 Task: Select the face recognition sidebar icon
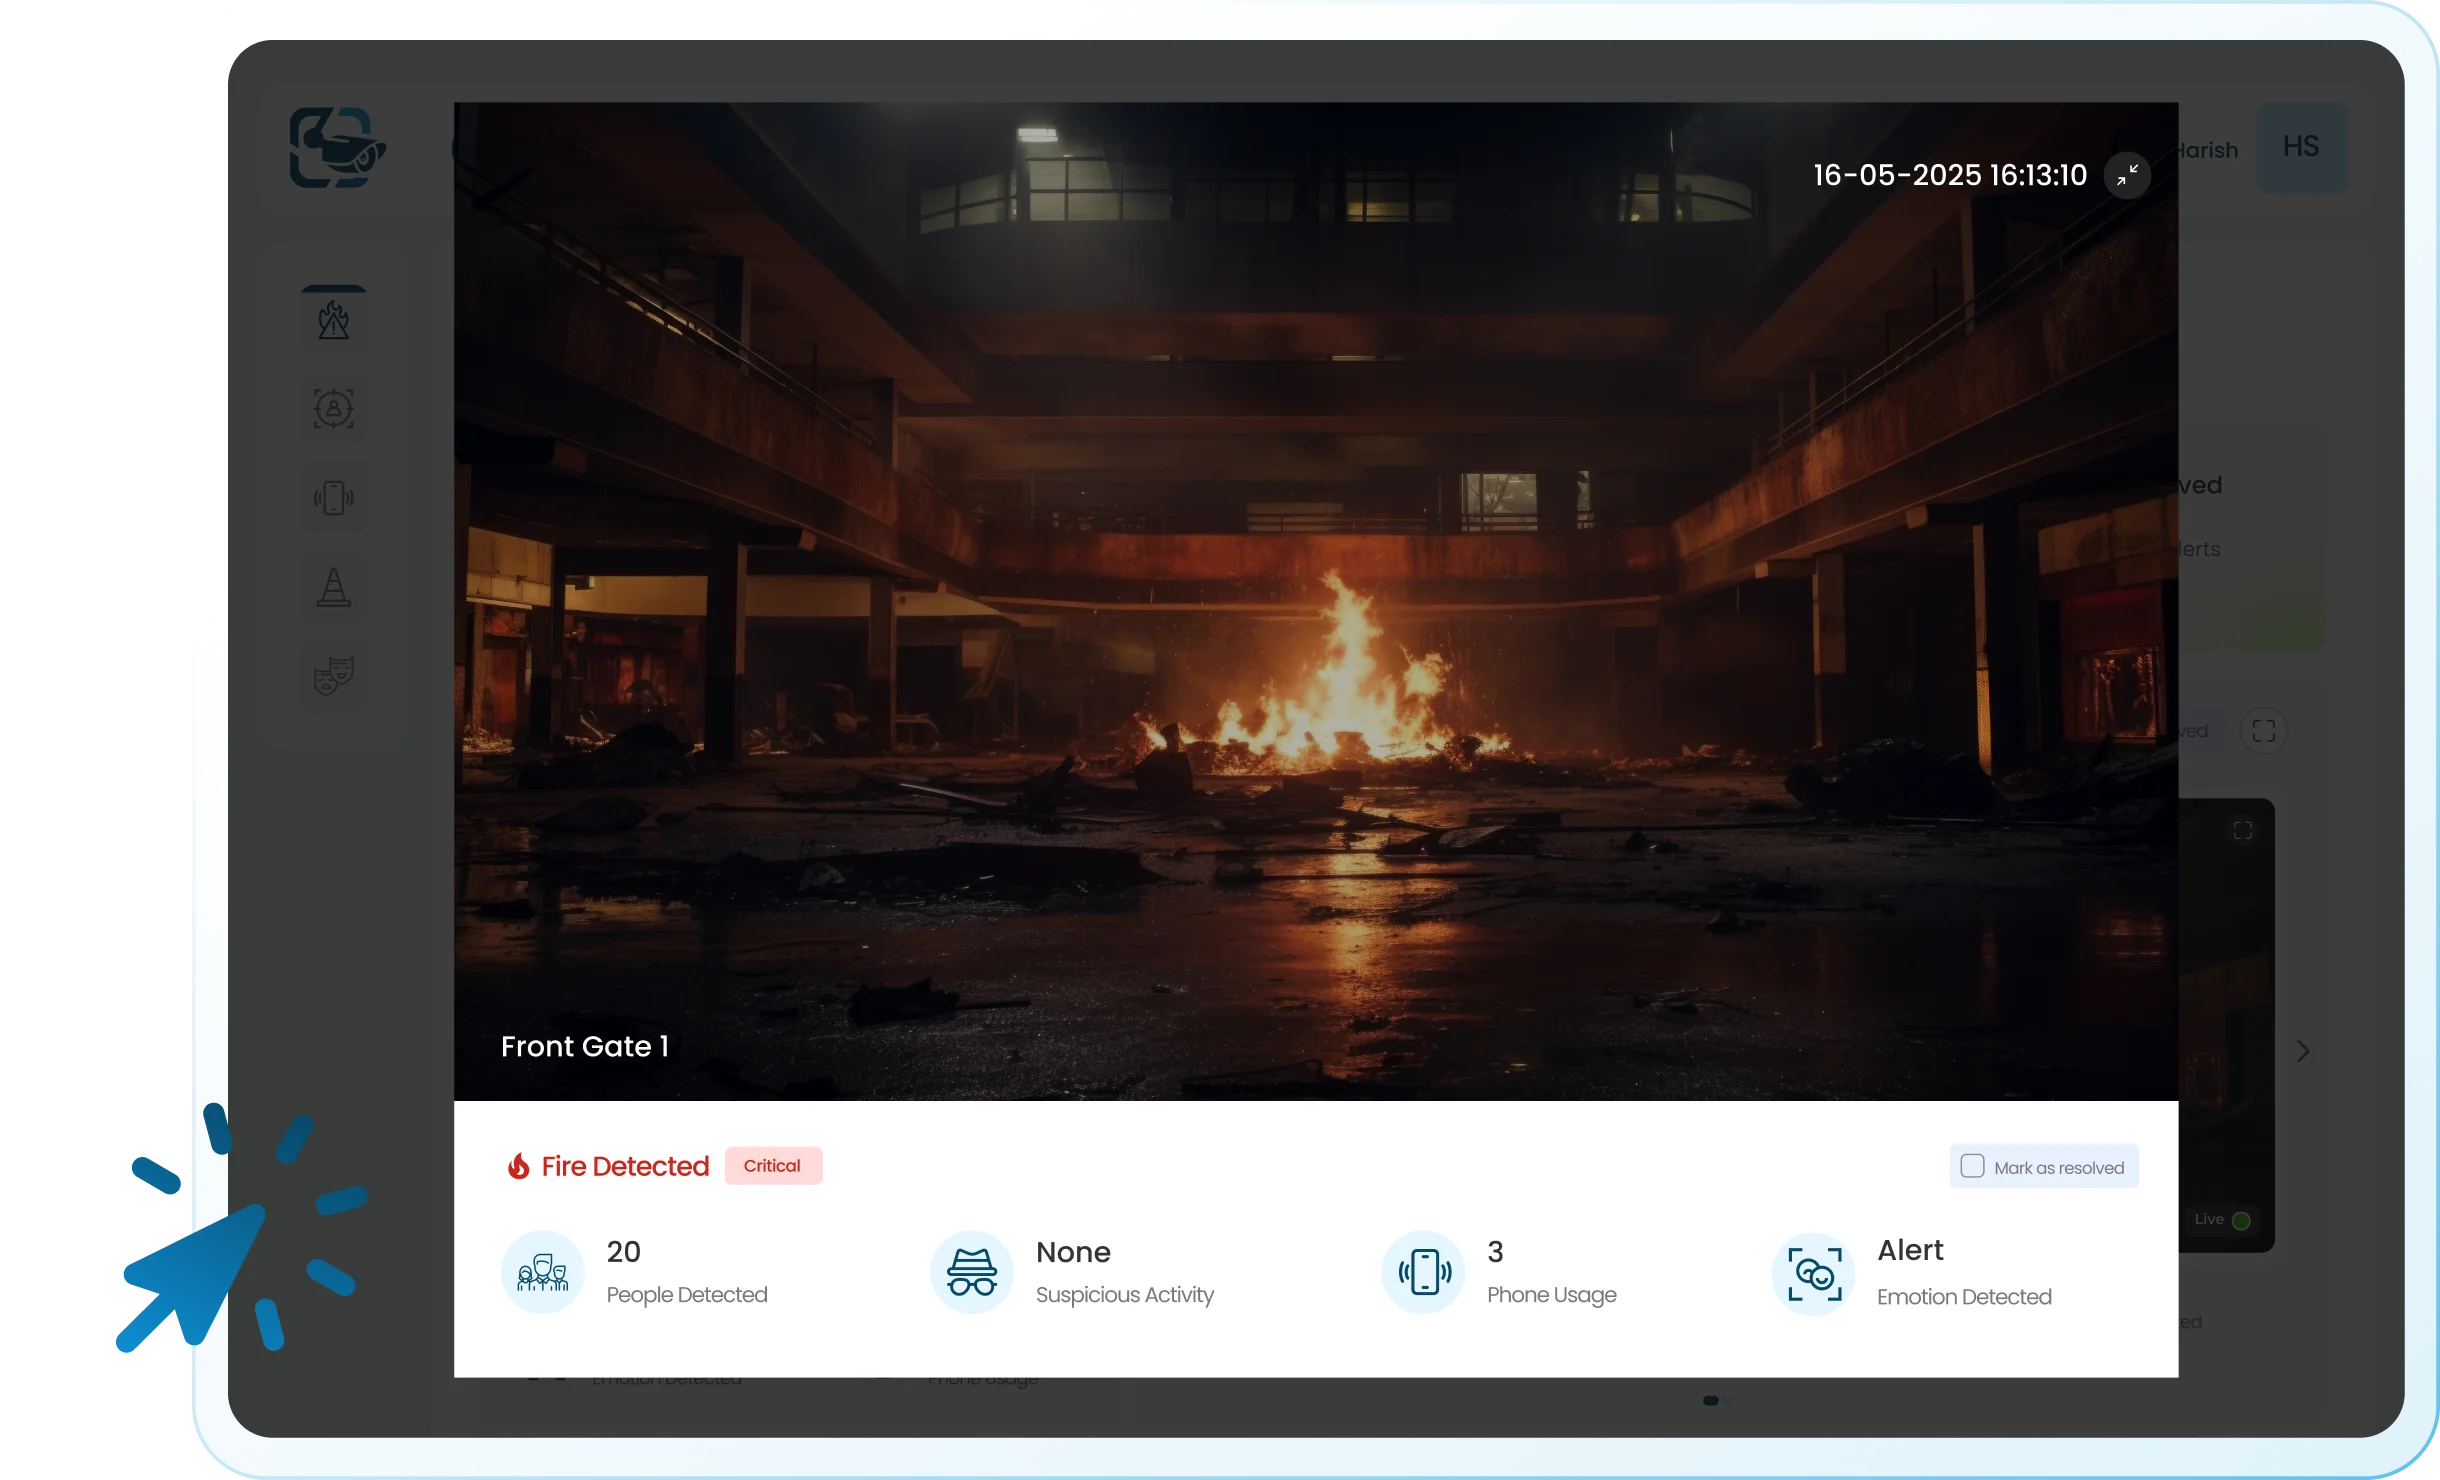pyautogui.click(x=334, y=409)
